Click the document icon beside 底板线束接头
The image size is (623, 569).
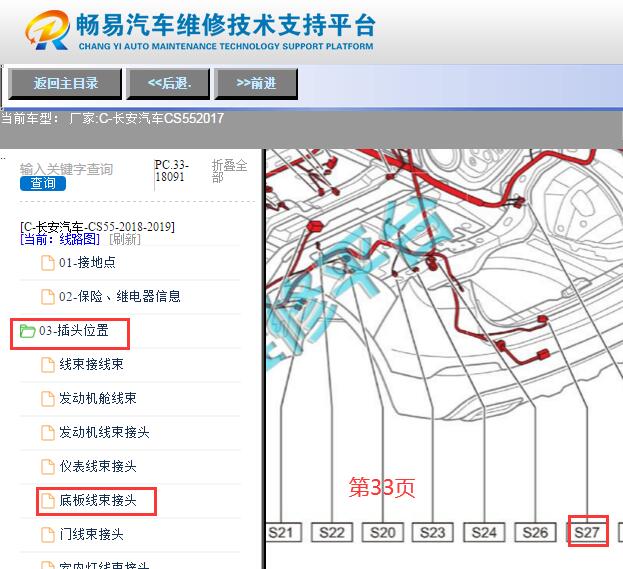[48, 501]
